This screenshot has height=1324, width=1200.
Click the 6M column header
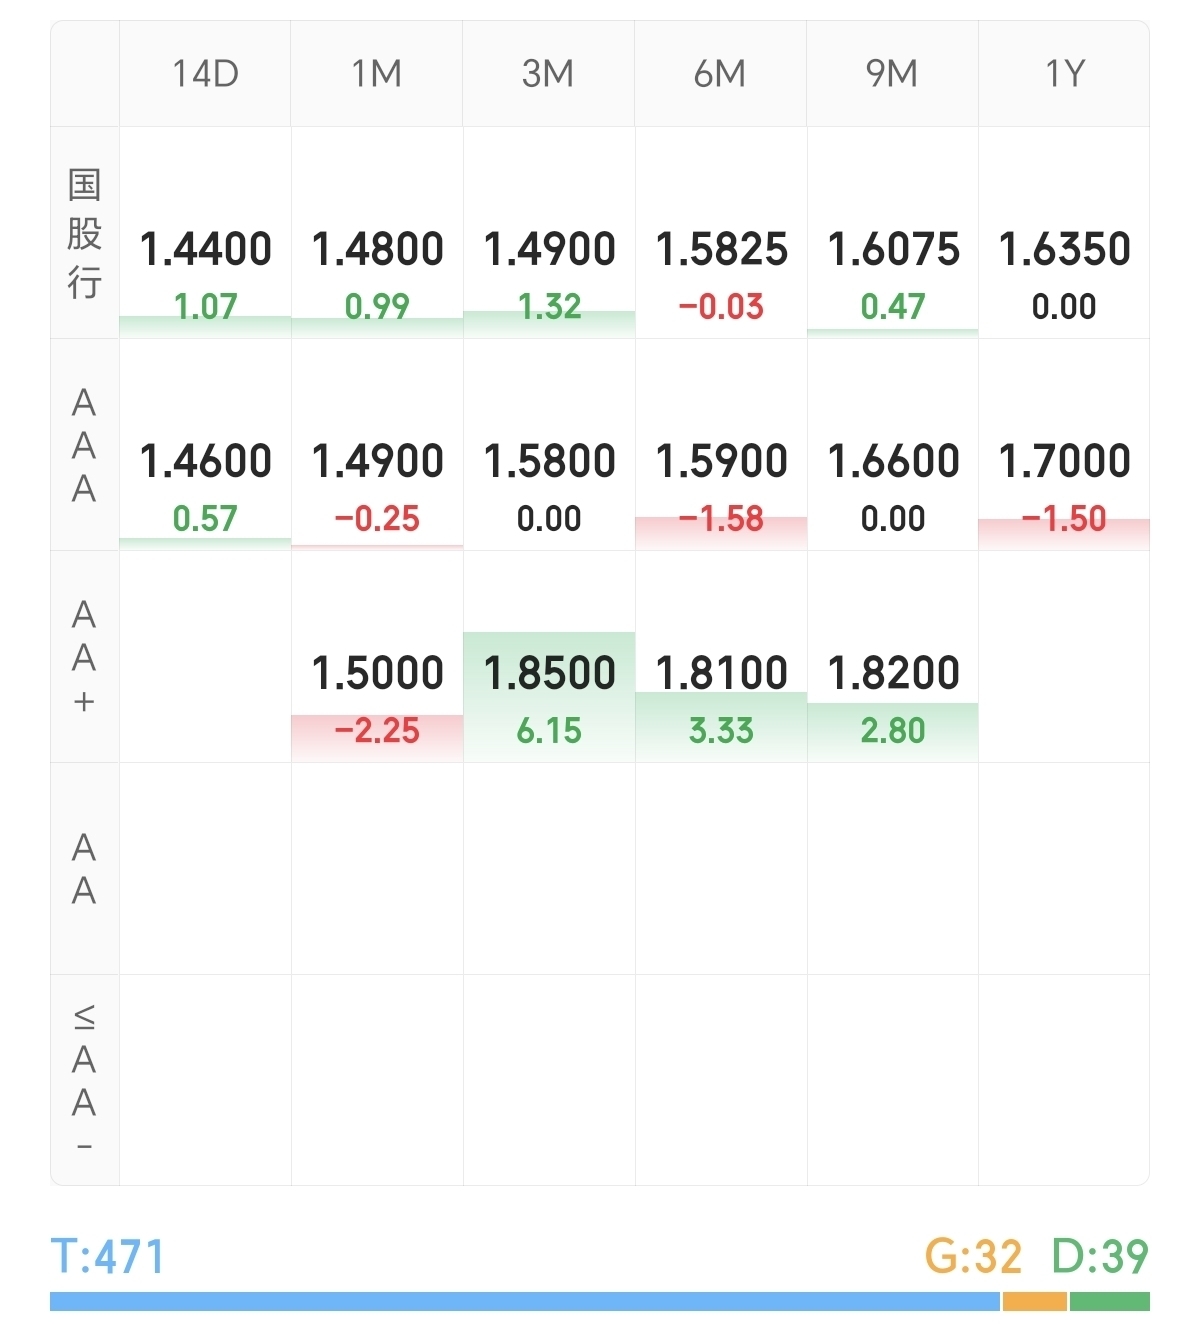pyautogui.click(x=720, y=74)
